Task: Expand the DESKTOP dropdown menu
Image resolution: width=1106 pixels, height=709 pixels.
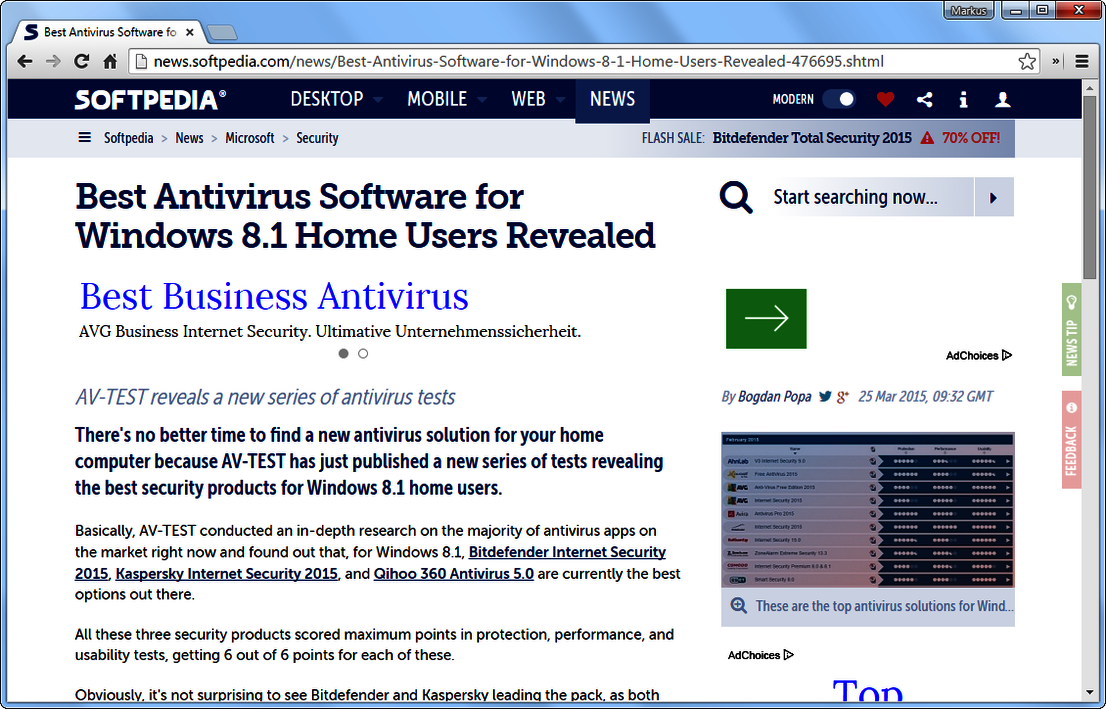Action: click(329, 99)
